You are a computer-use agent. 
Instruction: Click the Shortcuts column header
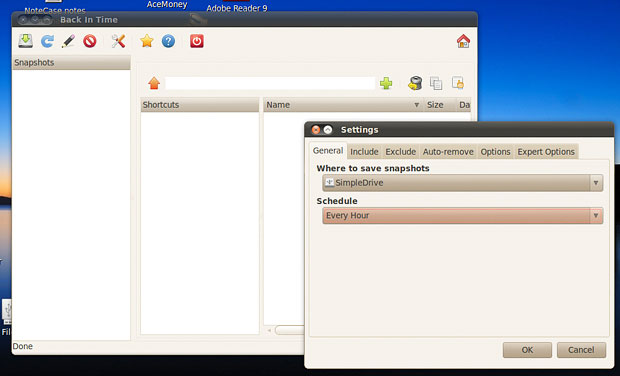[200, 105]
